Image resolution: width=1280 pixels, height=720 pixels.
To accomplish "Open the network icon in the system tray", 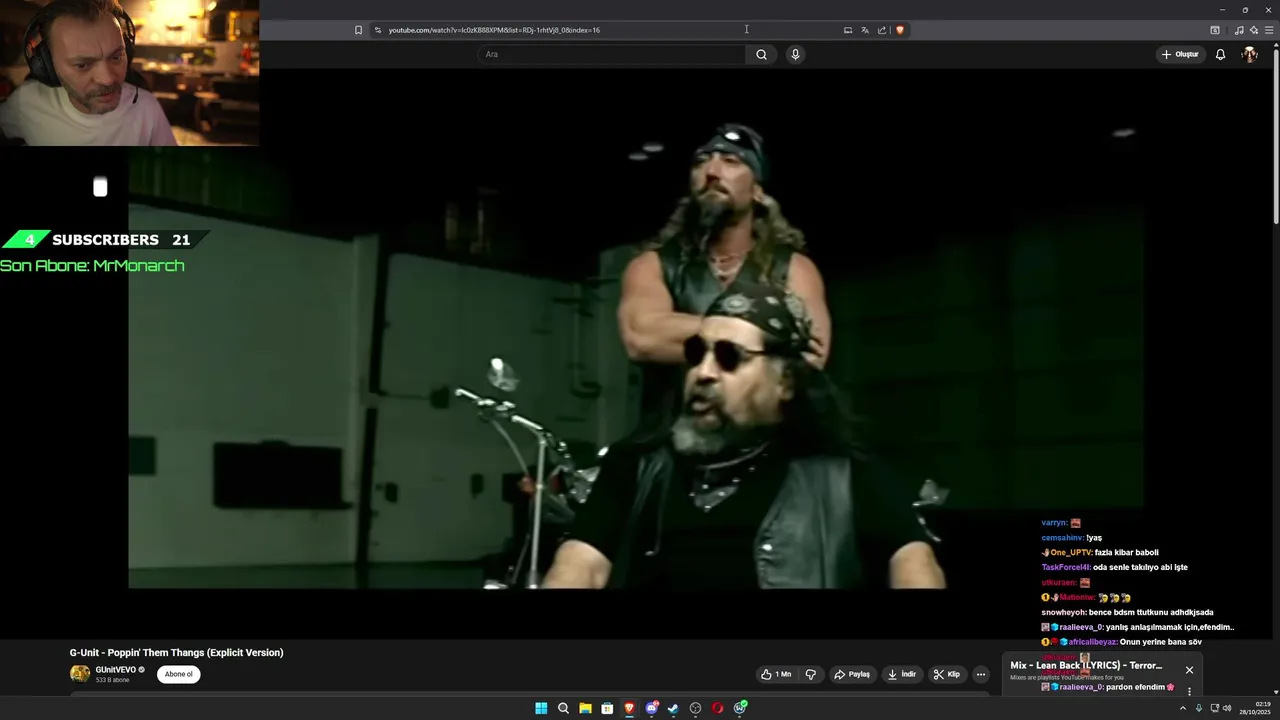I will pos(1215,708).
